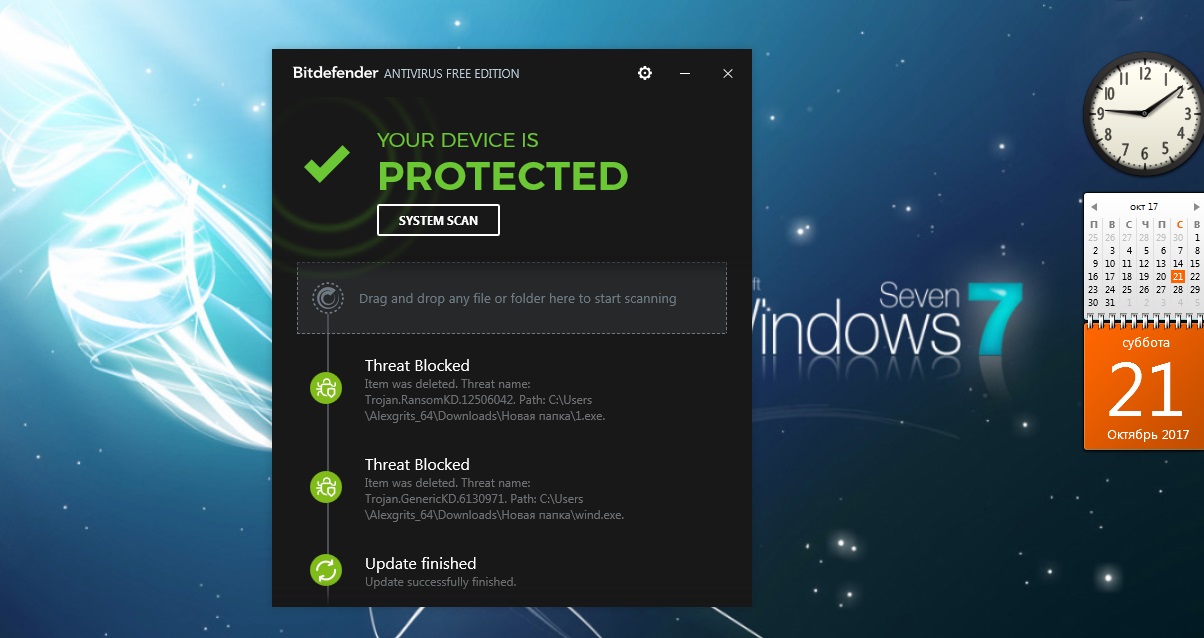Go to previous month in calendar gadget
This screenshot has width=1204, height=638.
[x=1094, y=207]
